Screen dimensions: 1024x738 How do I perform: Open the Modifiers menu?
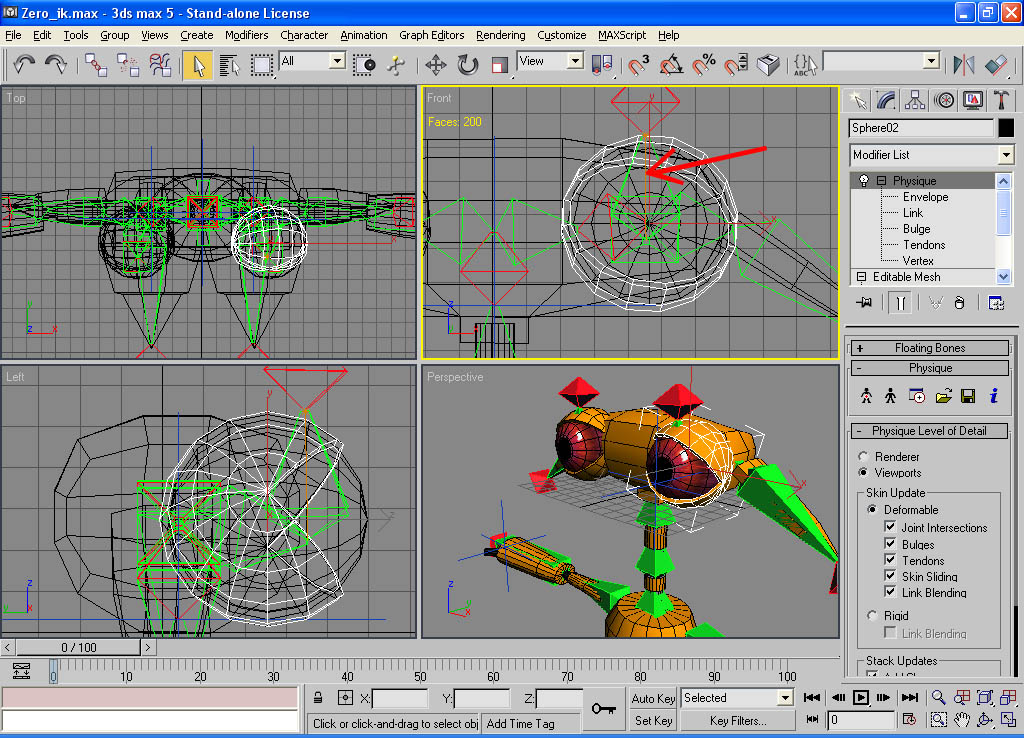tap(246, 35)
